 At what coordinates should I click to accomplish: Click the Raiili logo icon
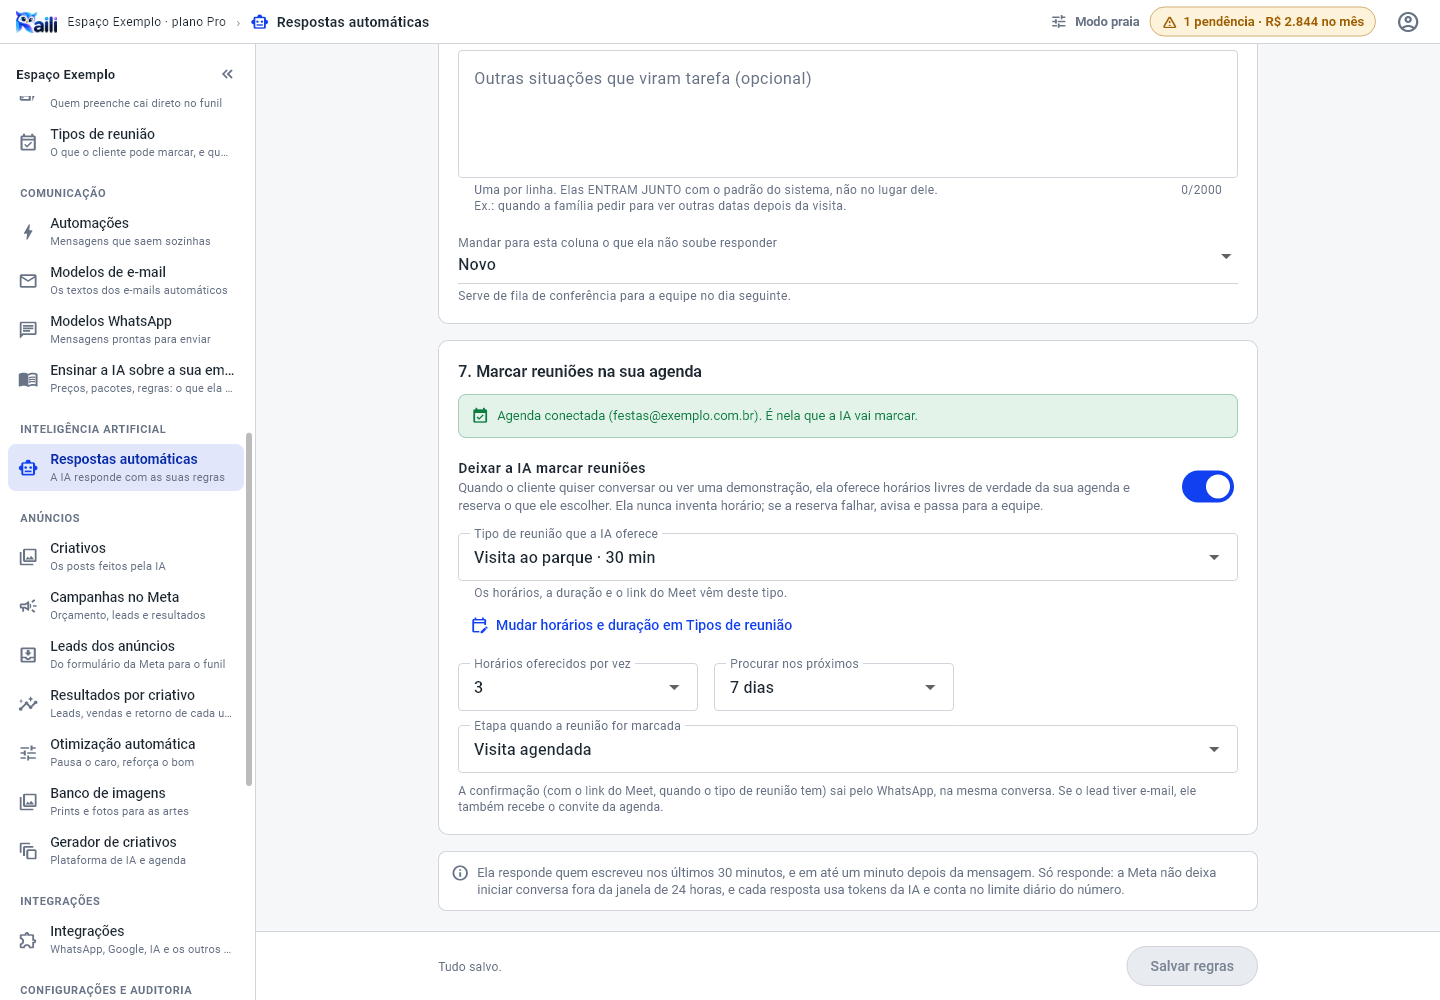[x=37, y=22]
